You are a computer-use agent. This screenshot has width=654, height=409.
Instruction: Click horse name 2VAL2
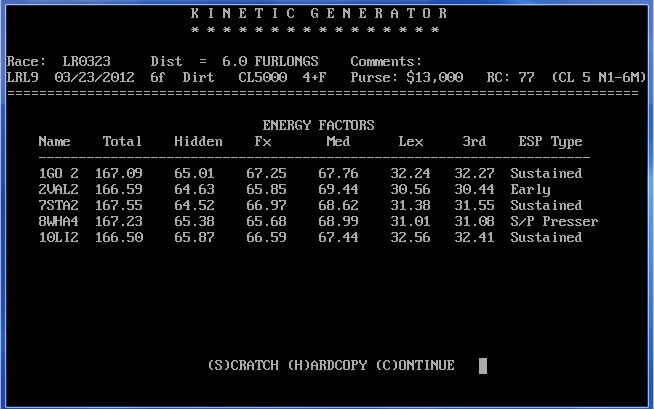point(58,189)
